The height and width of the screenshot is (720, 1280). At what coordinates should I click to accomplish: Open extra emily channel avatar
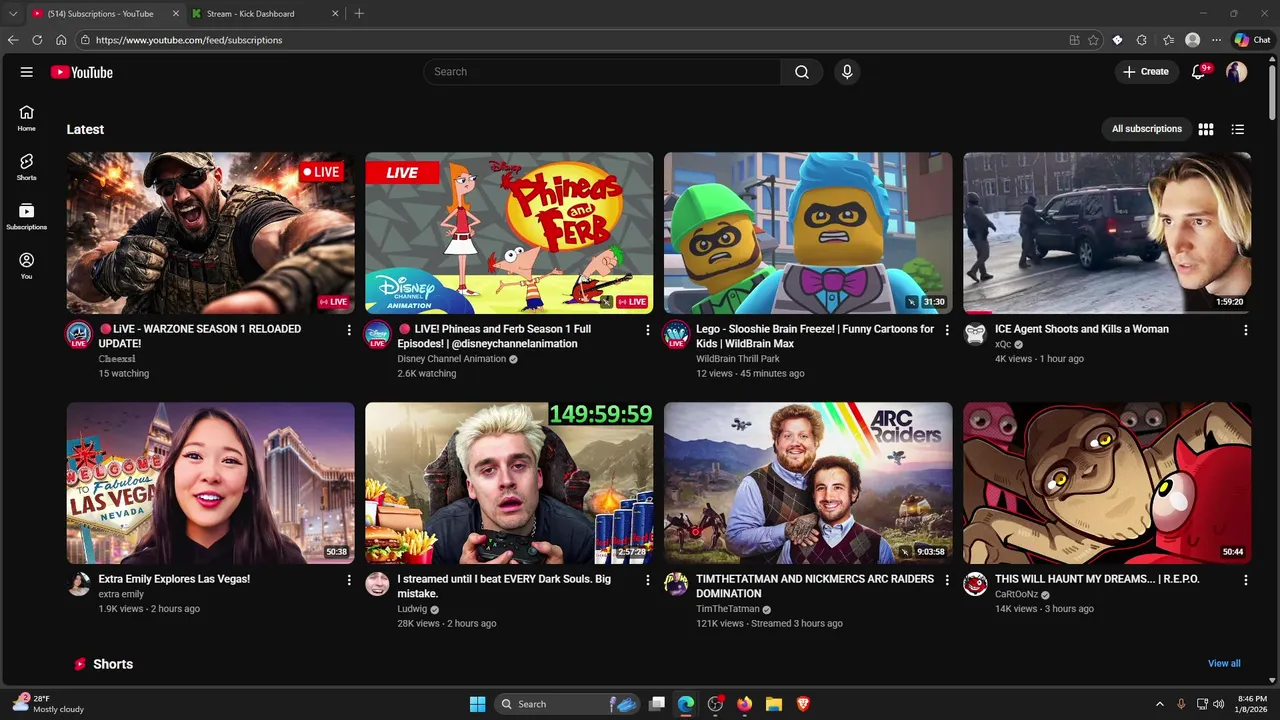tap(79, 584)
